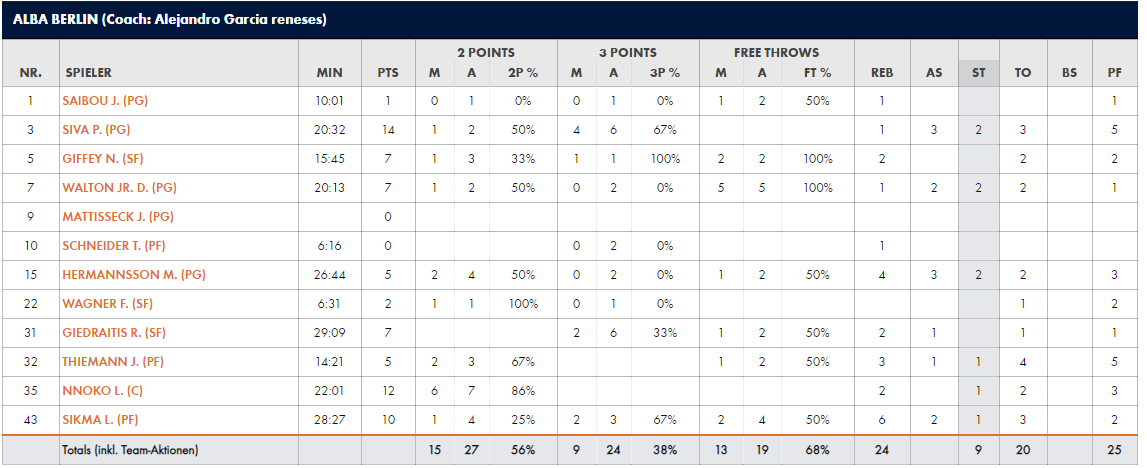1147x468 pixels.
Task: Select MATTISSECK J. (PG) player link
Action: 119,216
